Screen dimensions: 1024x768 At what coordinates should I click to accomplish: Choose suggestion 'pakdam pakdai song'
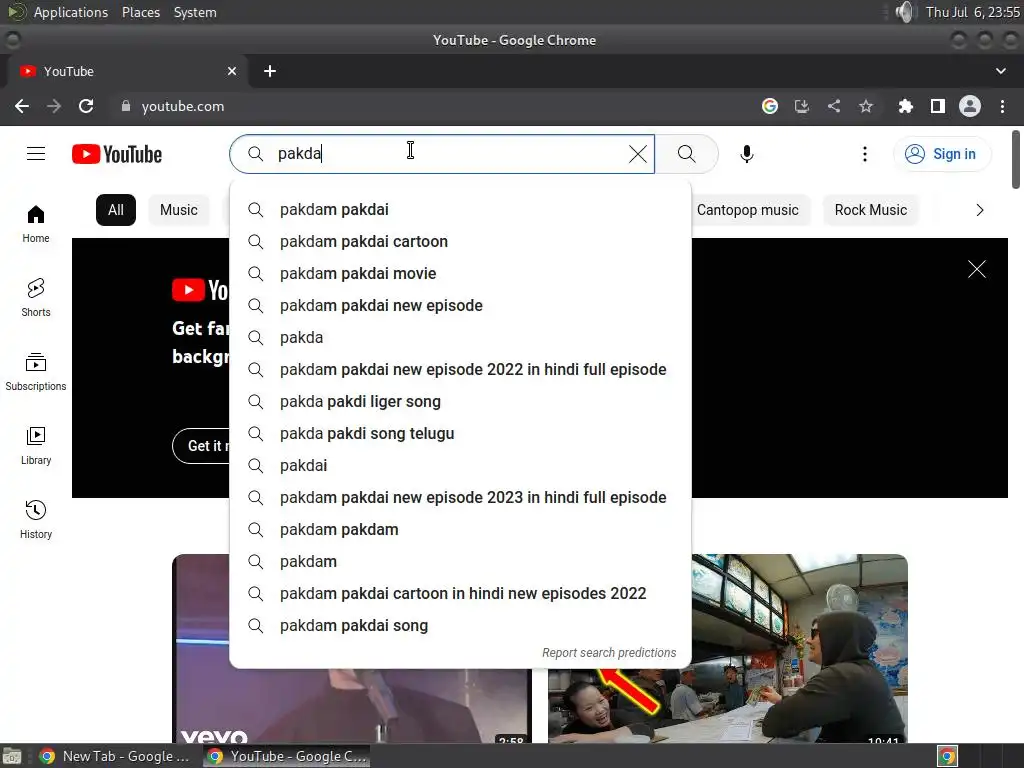point(460,626)
